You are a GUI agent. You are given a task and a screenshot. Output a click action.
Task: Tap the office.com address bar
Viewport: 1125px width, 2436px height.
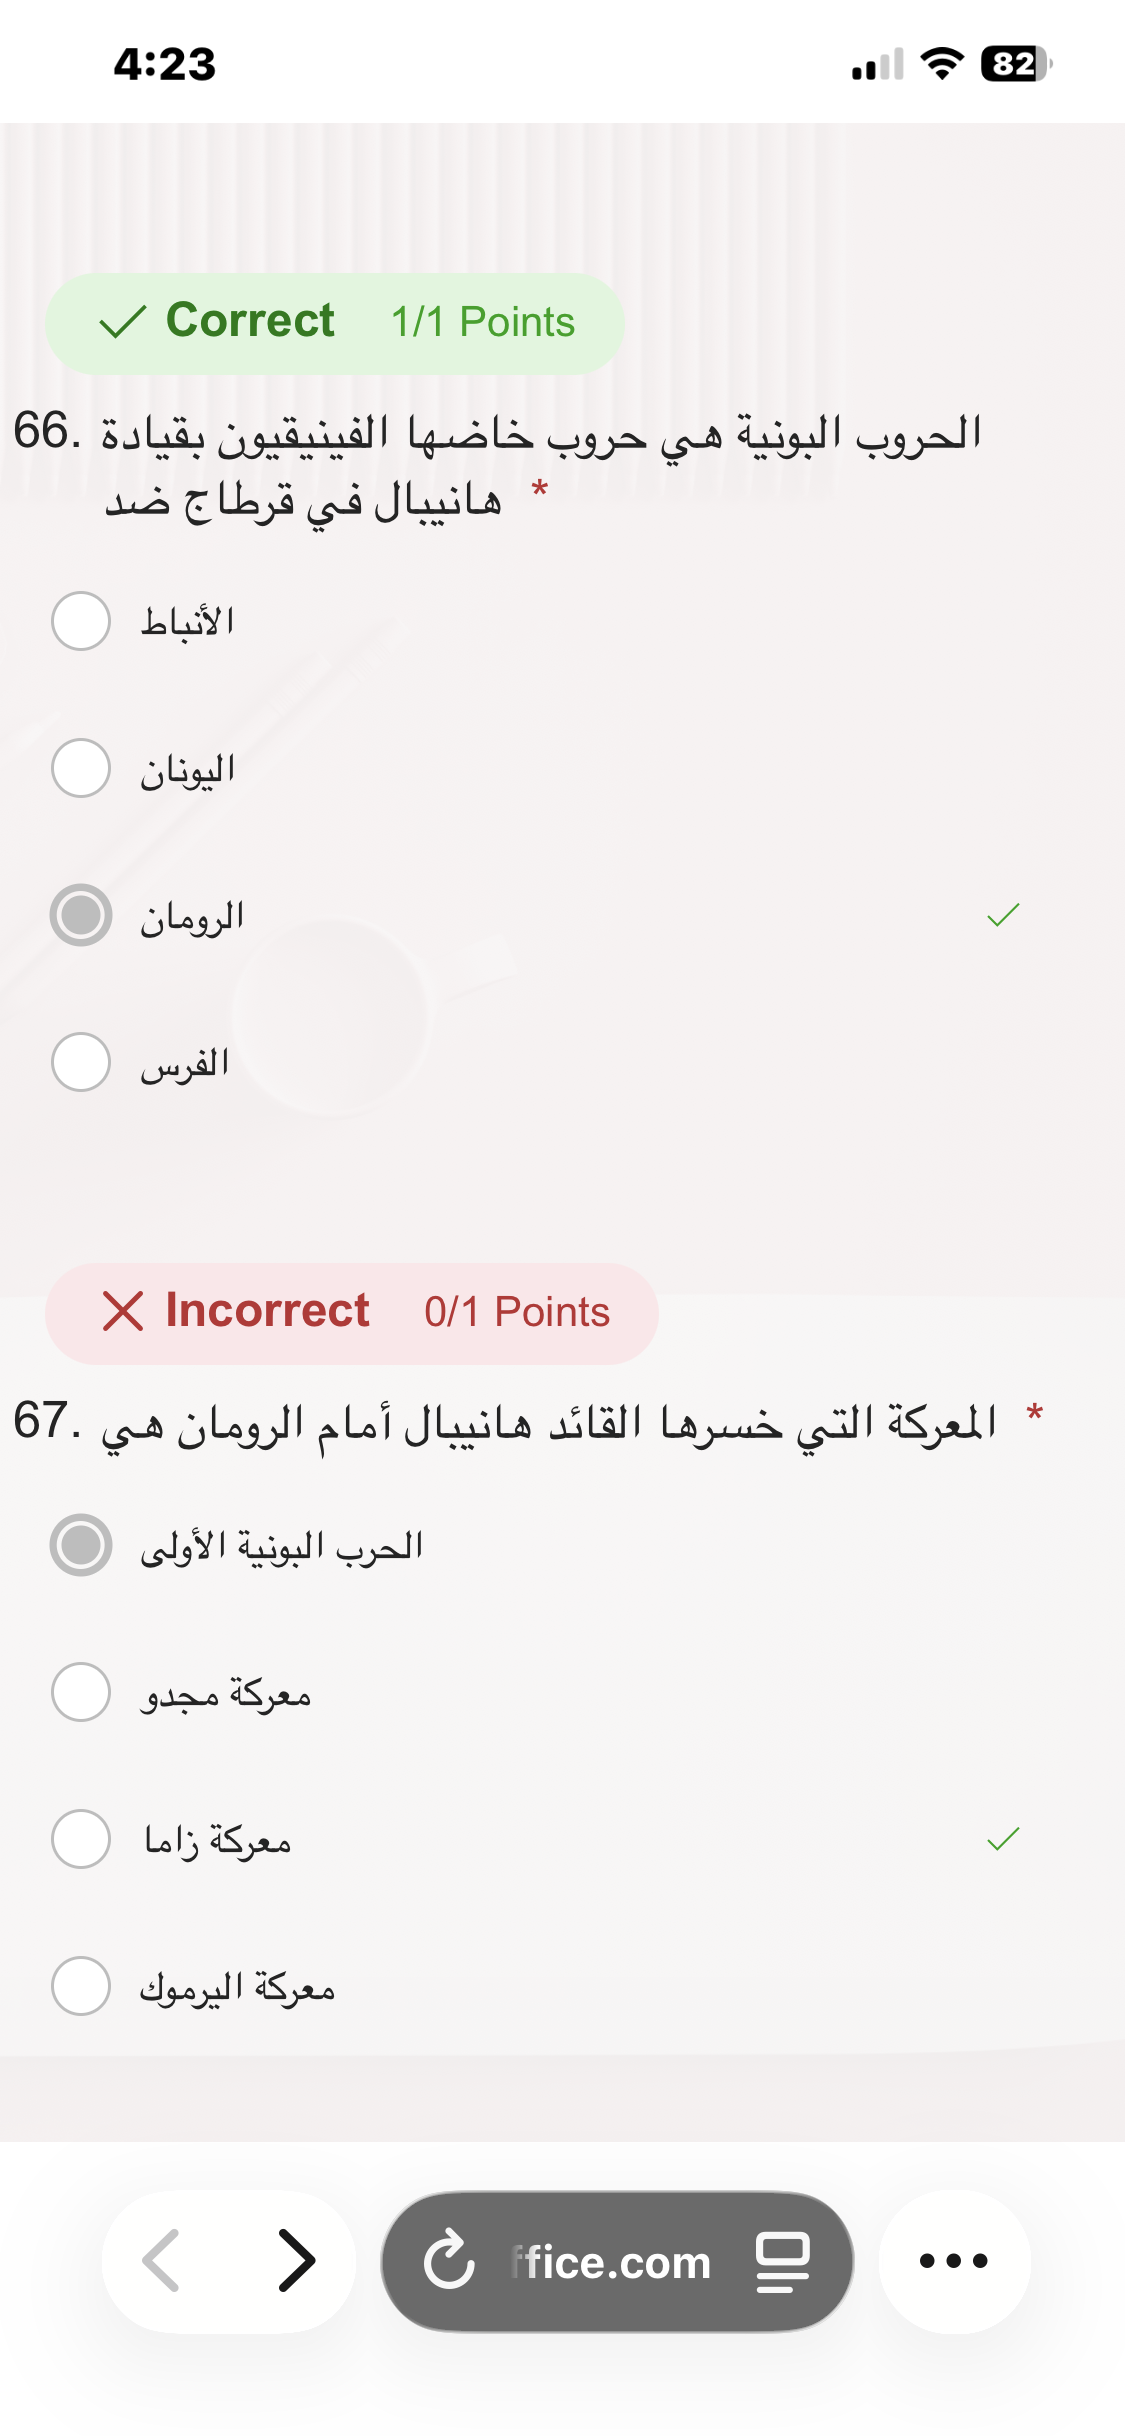[x=612, y=2262]
